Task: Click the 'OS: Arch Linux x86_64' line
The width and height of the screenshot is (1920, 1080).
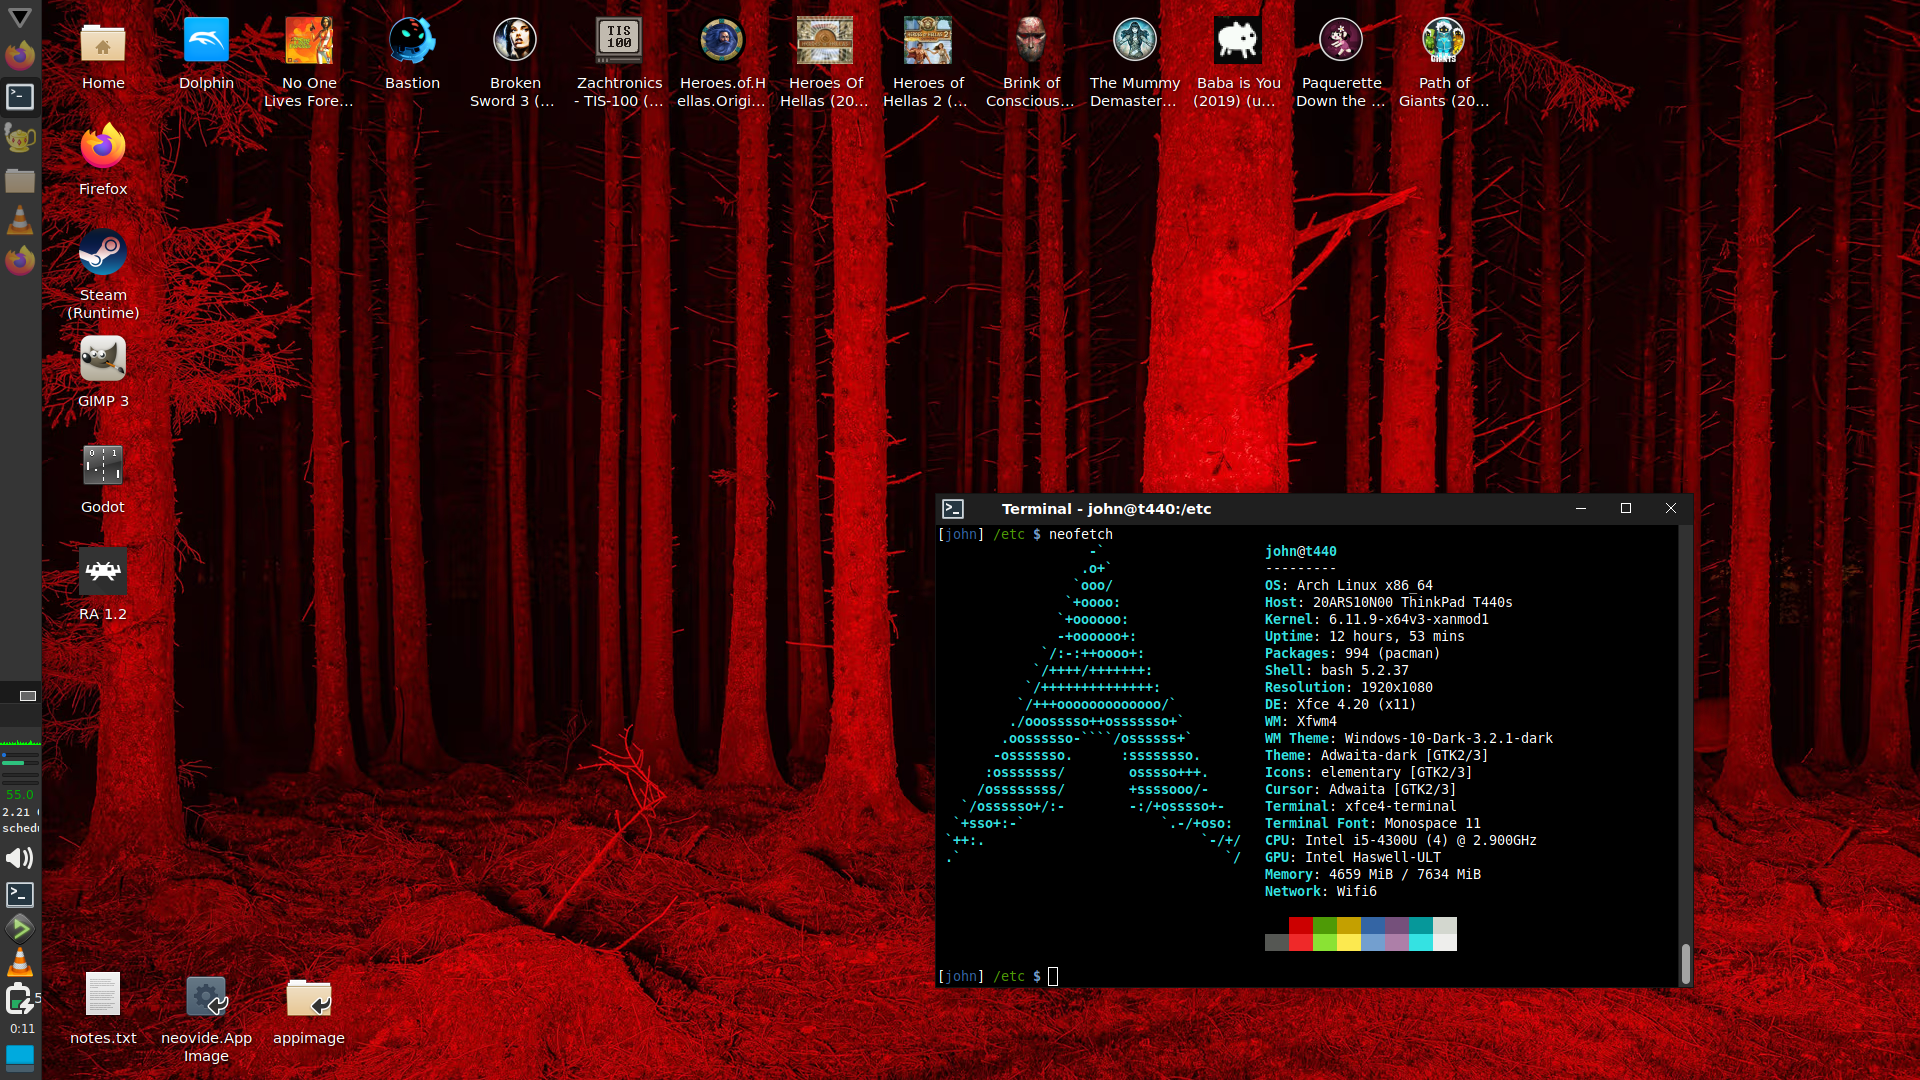Action: (x=1348, y=586)
